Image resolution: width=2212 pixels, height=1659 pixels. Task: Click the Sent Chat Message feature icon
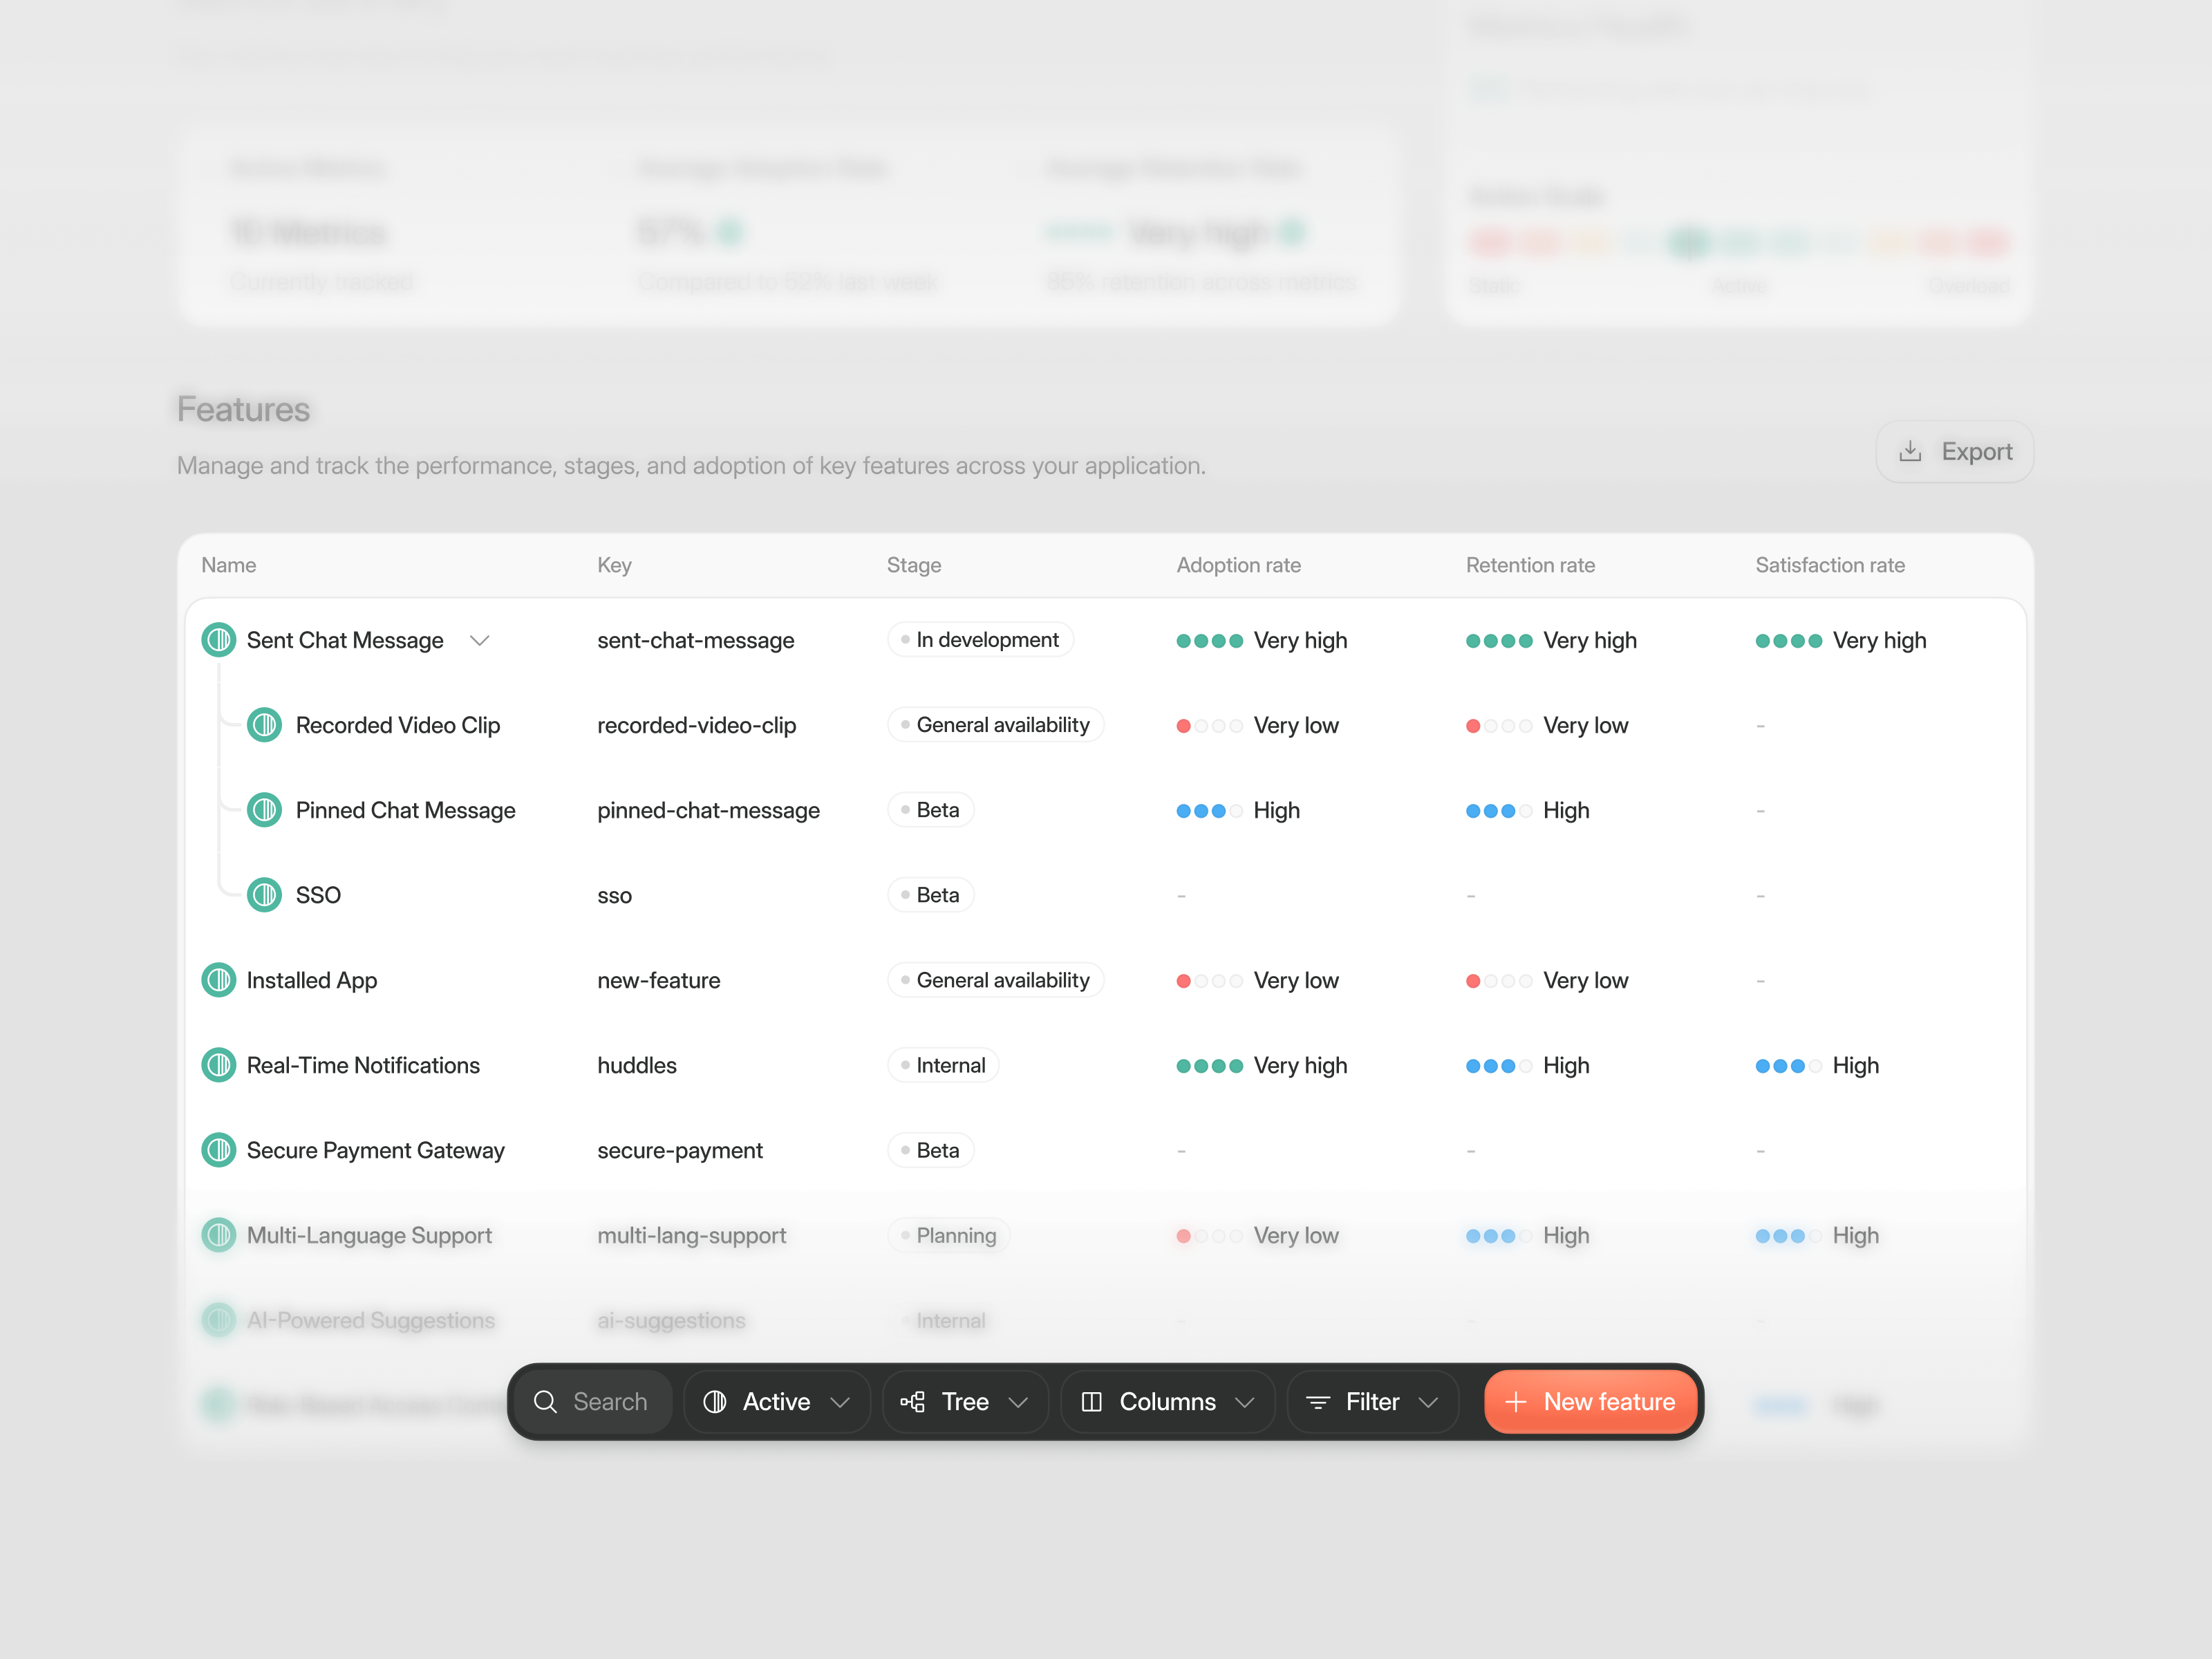[218, 640]
